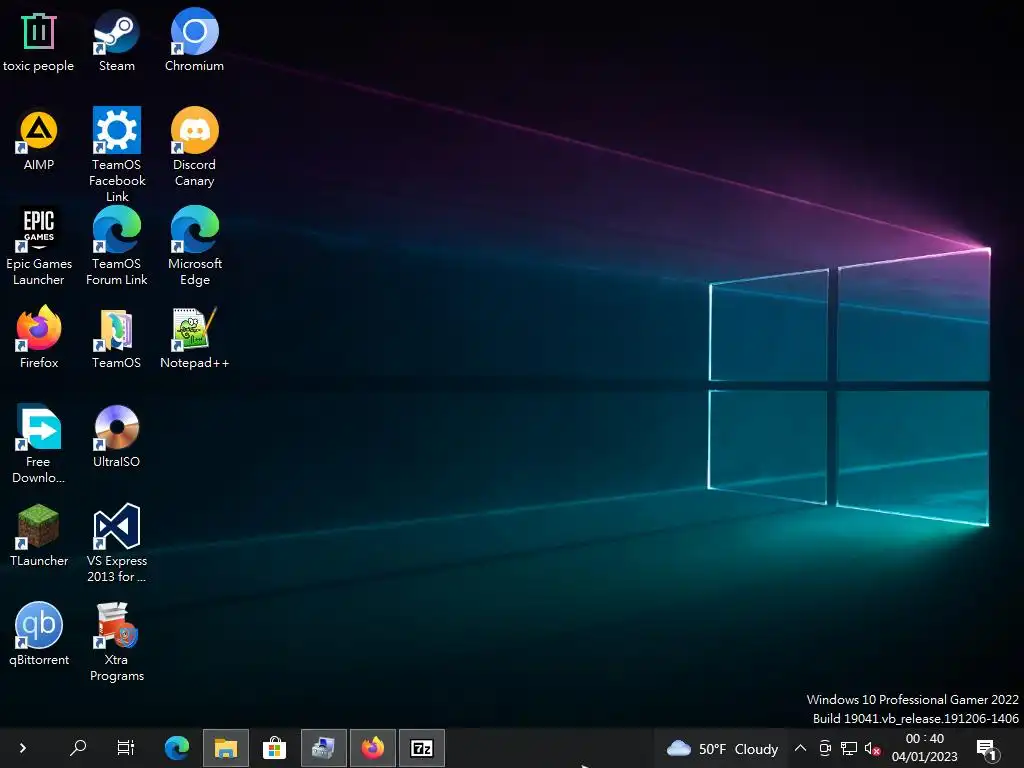Viewport: 1024px width, 768px height.
Task: Open taskbar search magnifier
Action: (x=78, y=748)
